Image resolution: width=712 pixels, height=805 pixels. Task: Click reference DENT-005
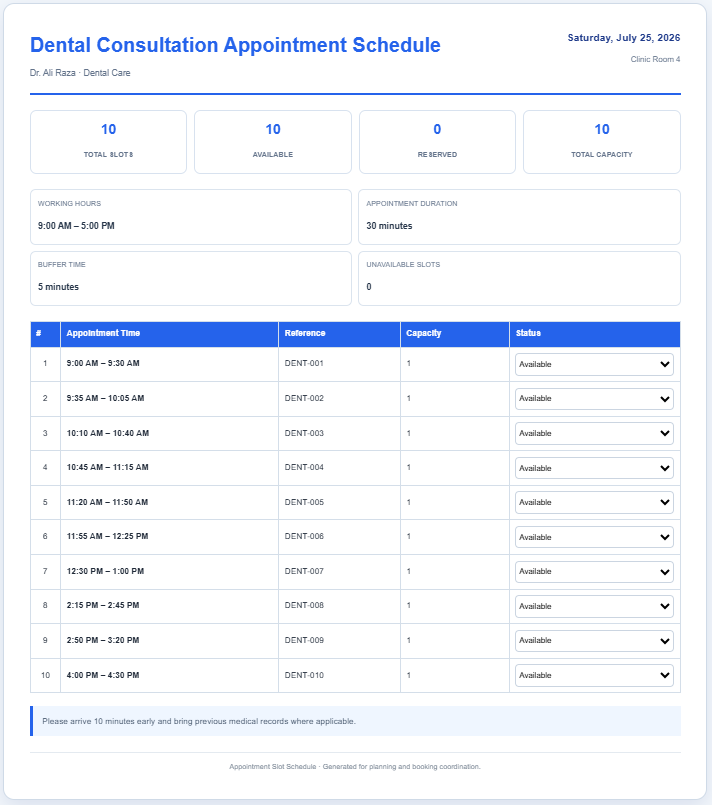point(304,502)
